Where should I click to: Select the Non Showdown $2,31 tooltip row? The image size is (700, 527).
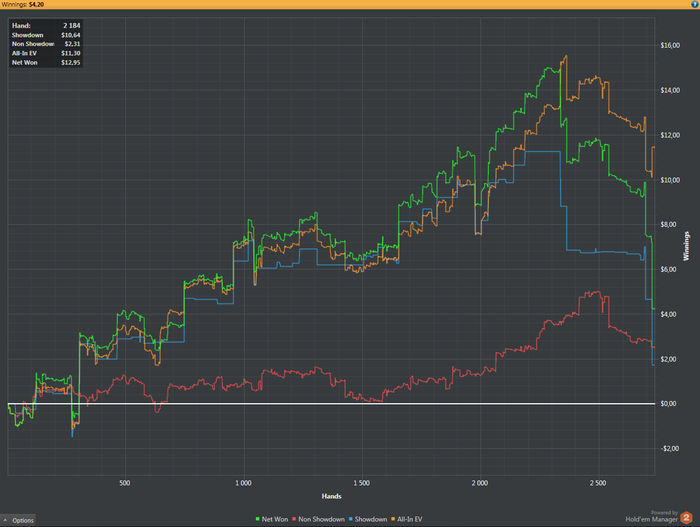[46, 44]
